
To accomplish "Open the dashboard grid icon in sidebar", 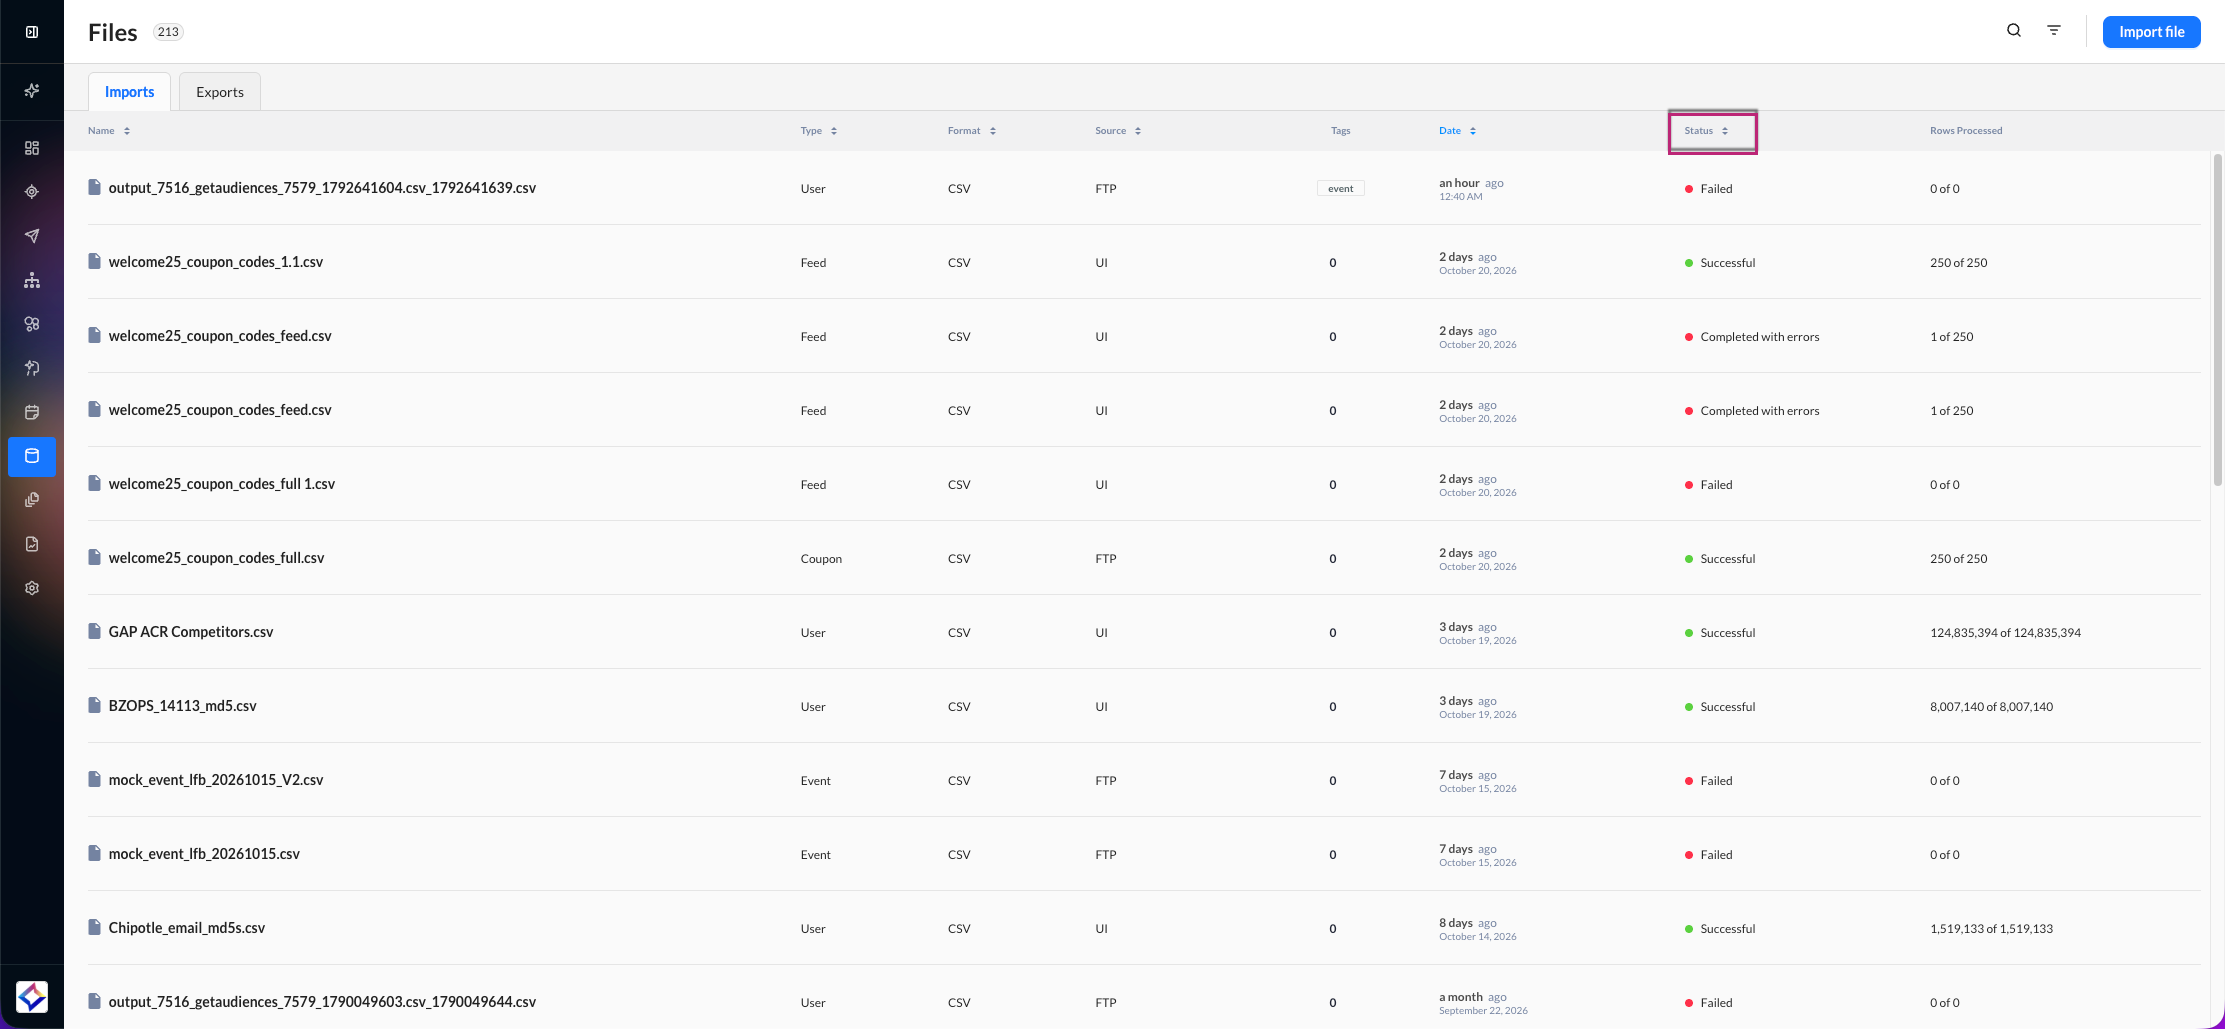I will [32, 148].
